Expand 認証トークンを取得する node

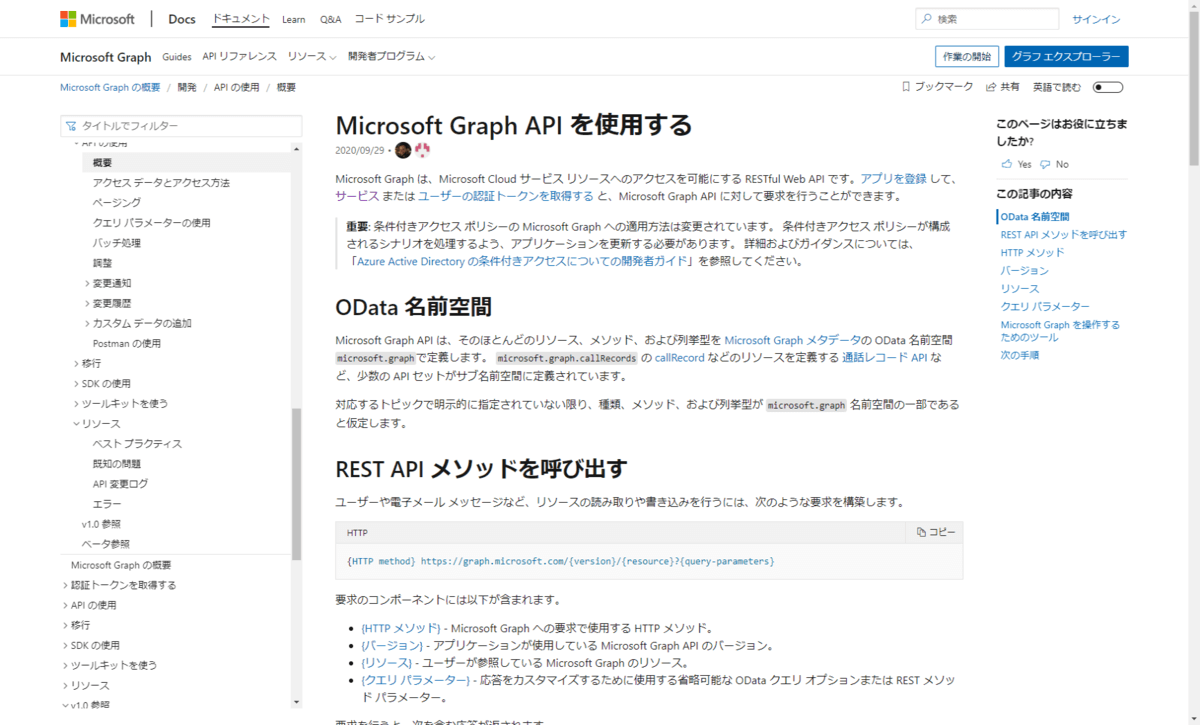66,585
